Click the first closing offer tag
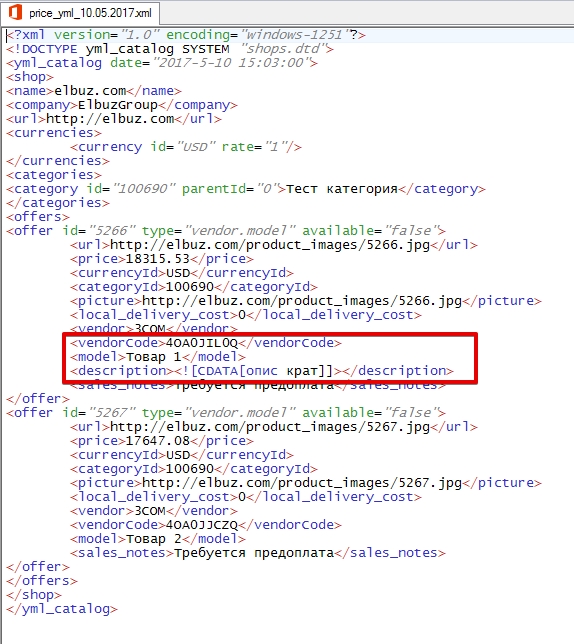The height and width of the screenshot is (644, 574). [x=38, y=399]
